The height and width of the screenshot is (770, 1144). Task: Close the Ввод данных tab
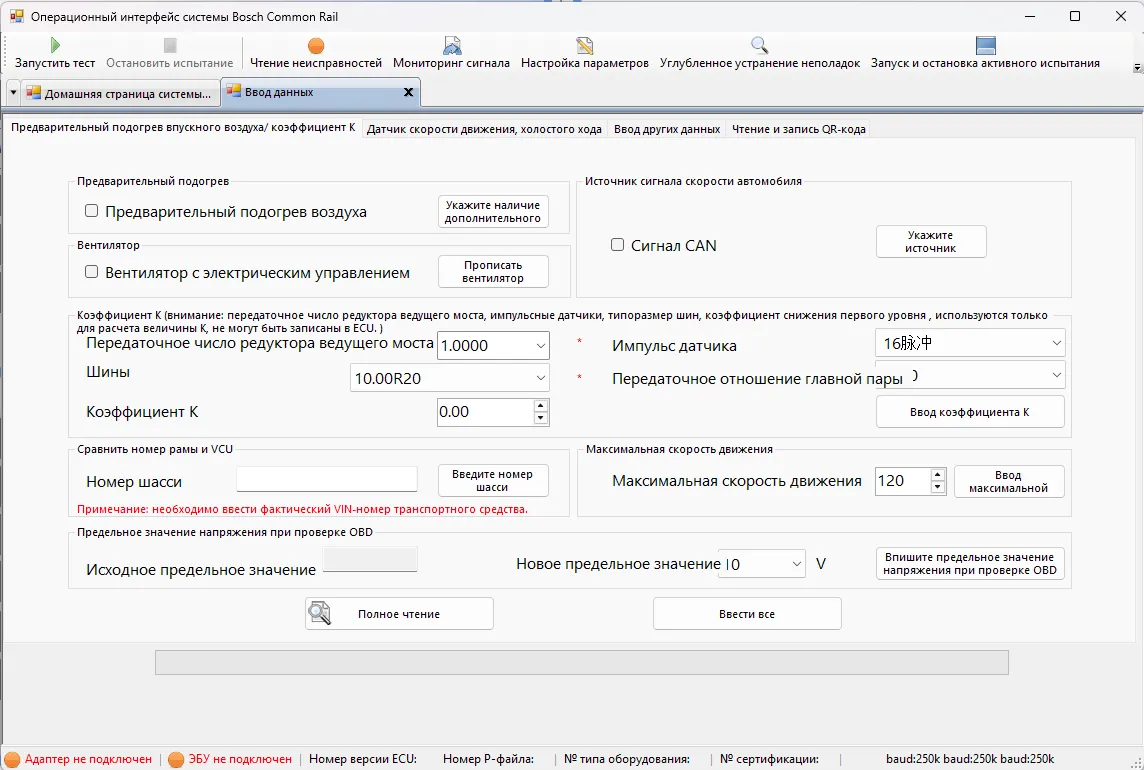pyautogui.click(x=409, y=92)
